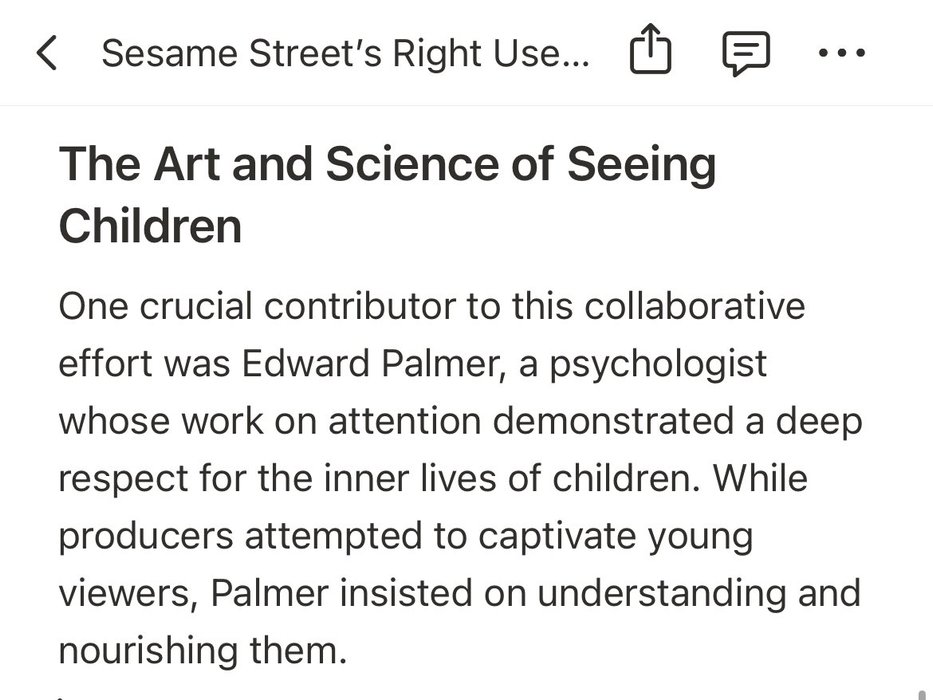Click the word respect in the paragraph
The image size is (933, 700).
(123, 479)
